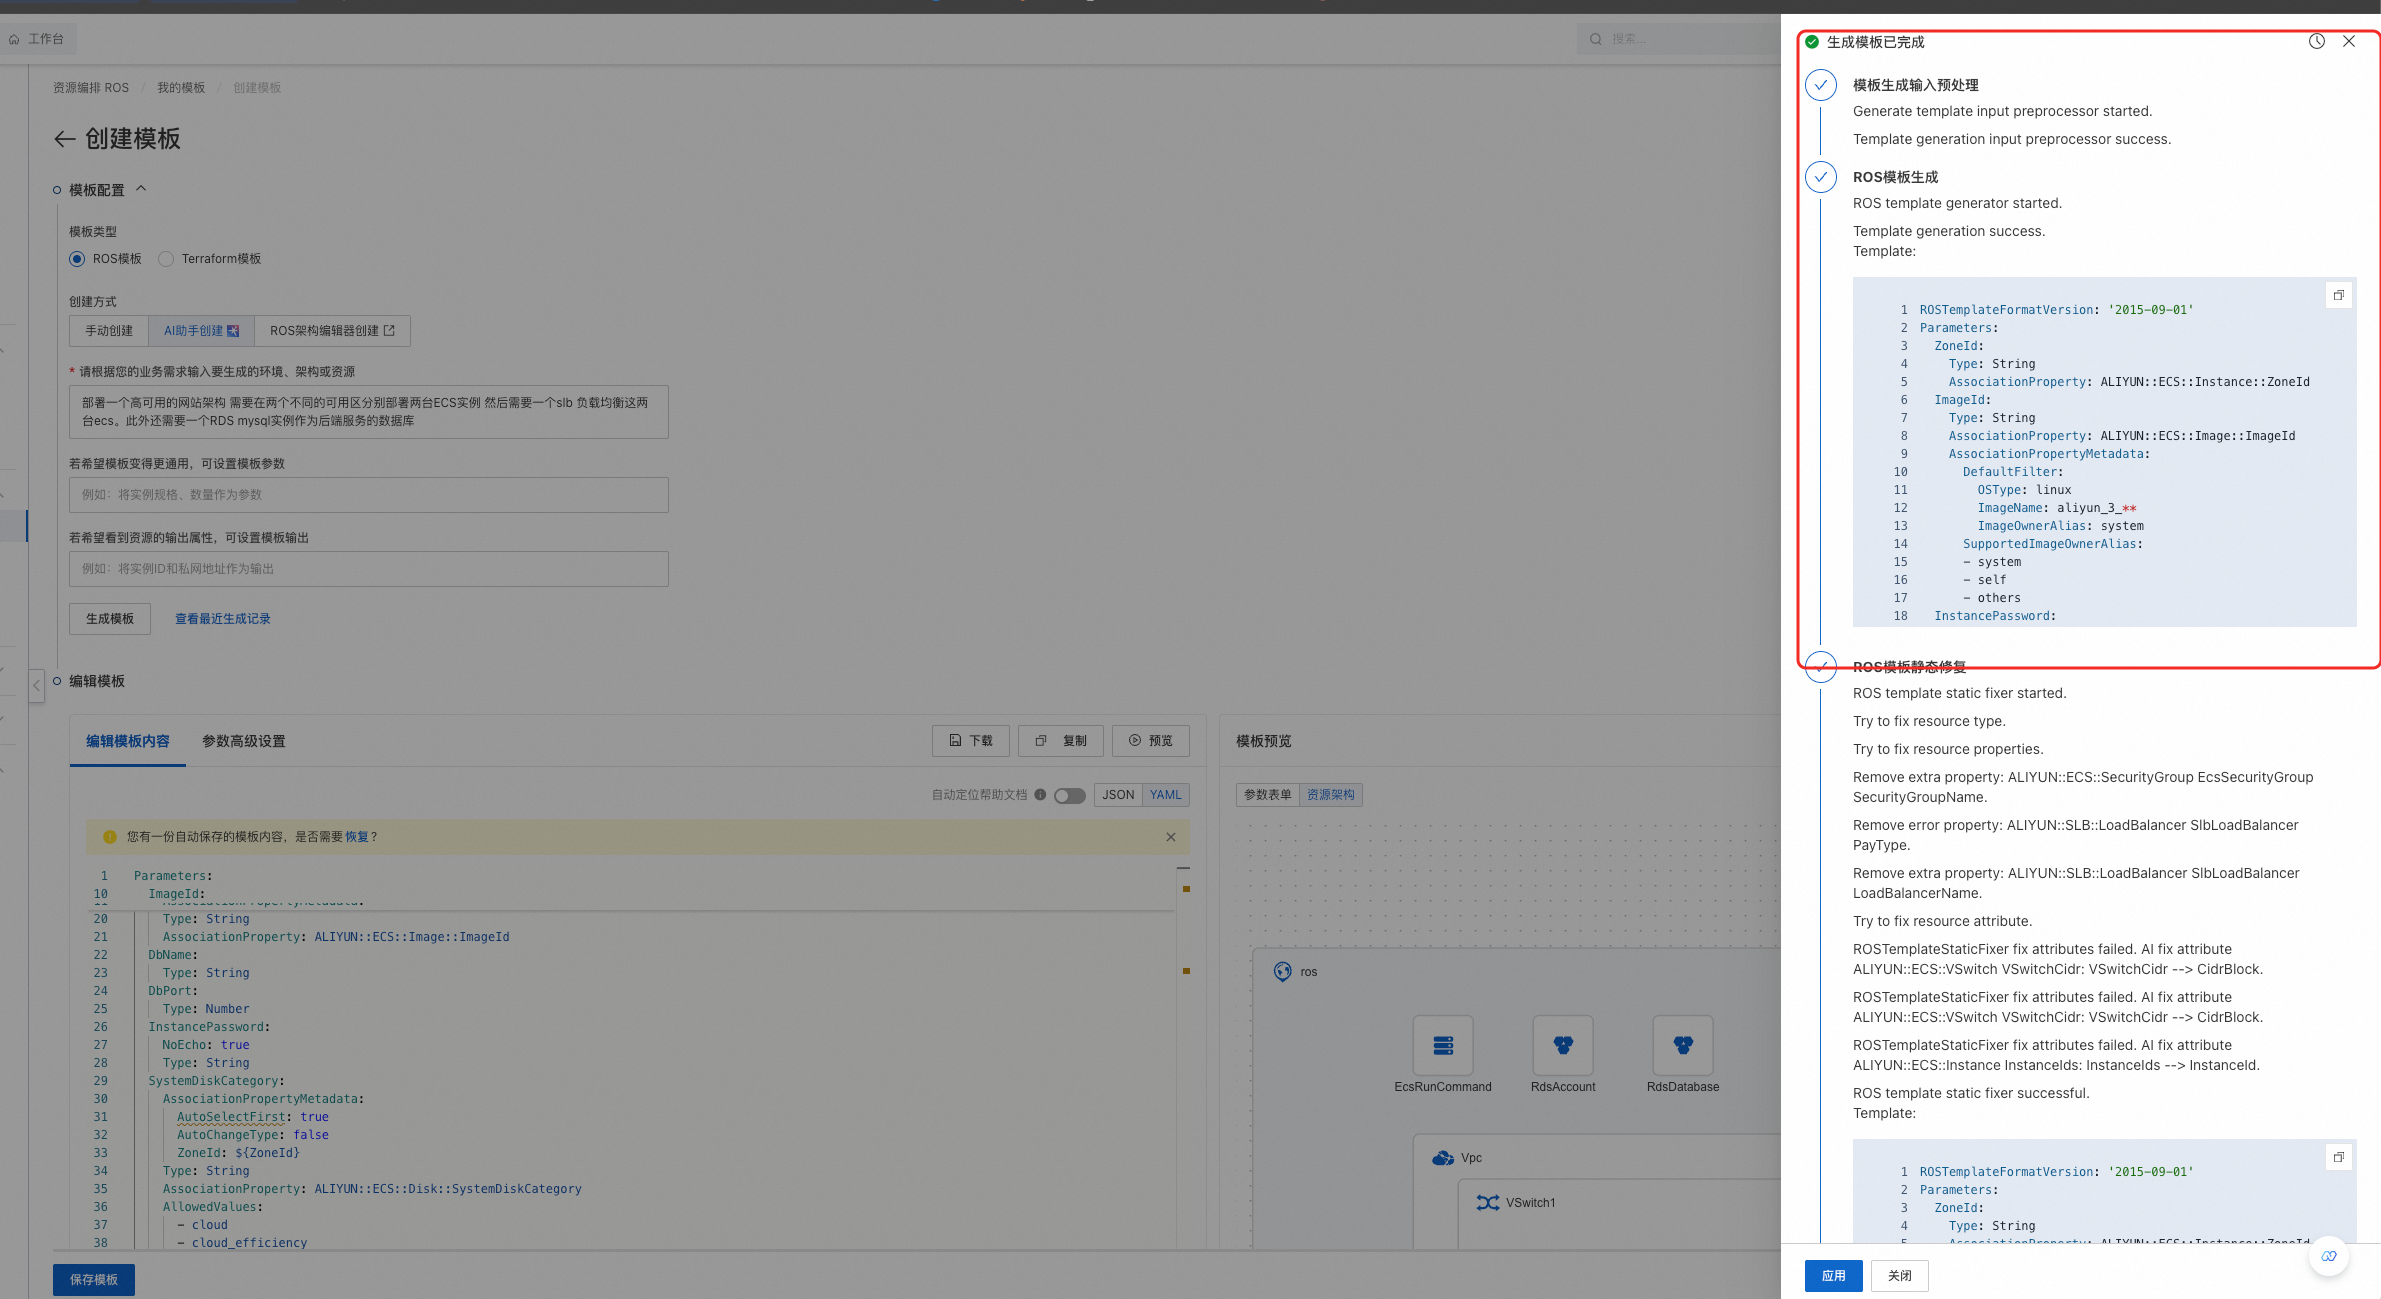Click the RdsAccount resource node icon
2381x1299 pixels.
tap(1562, 1045)
